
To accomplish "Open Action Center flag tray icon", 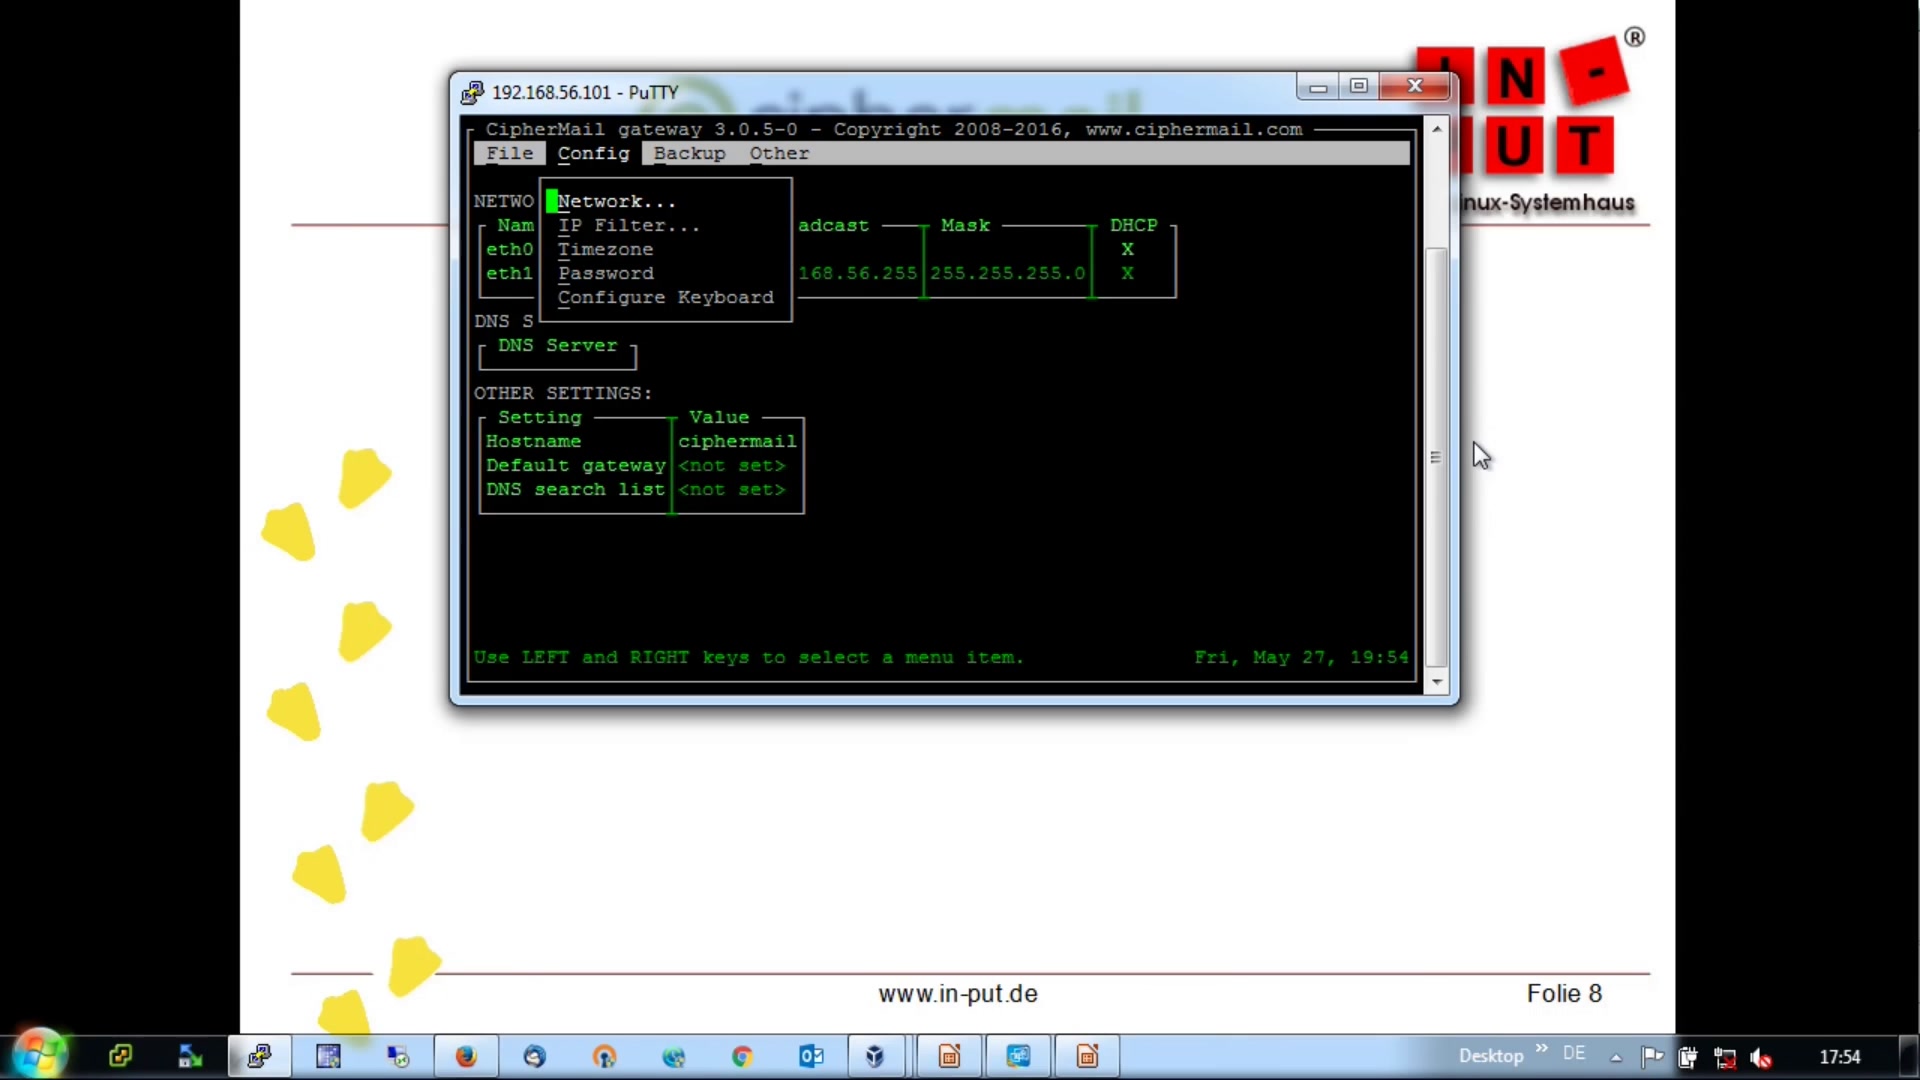I will click(x=1652, y=1056).
